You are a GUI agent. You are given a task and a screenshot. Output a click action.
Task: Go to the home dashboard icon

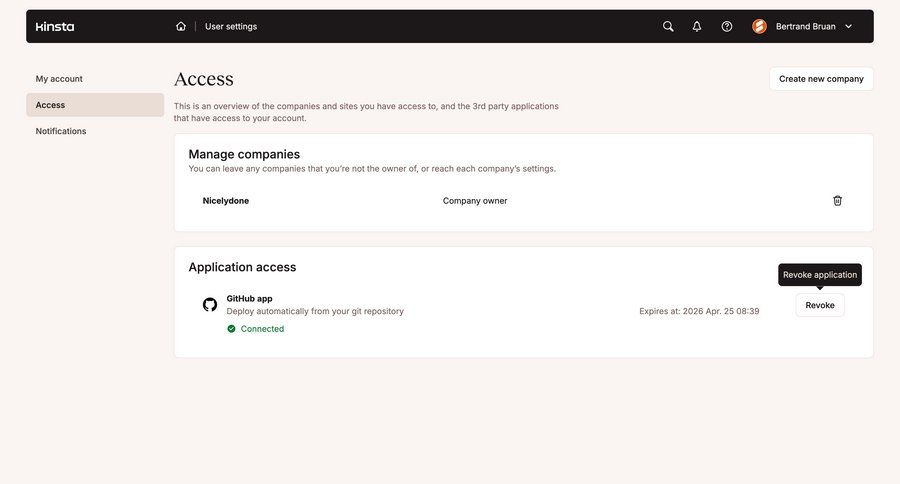pyautogui.click(x=181, y=27)
